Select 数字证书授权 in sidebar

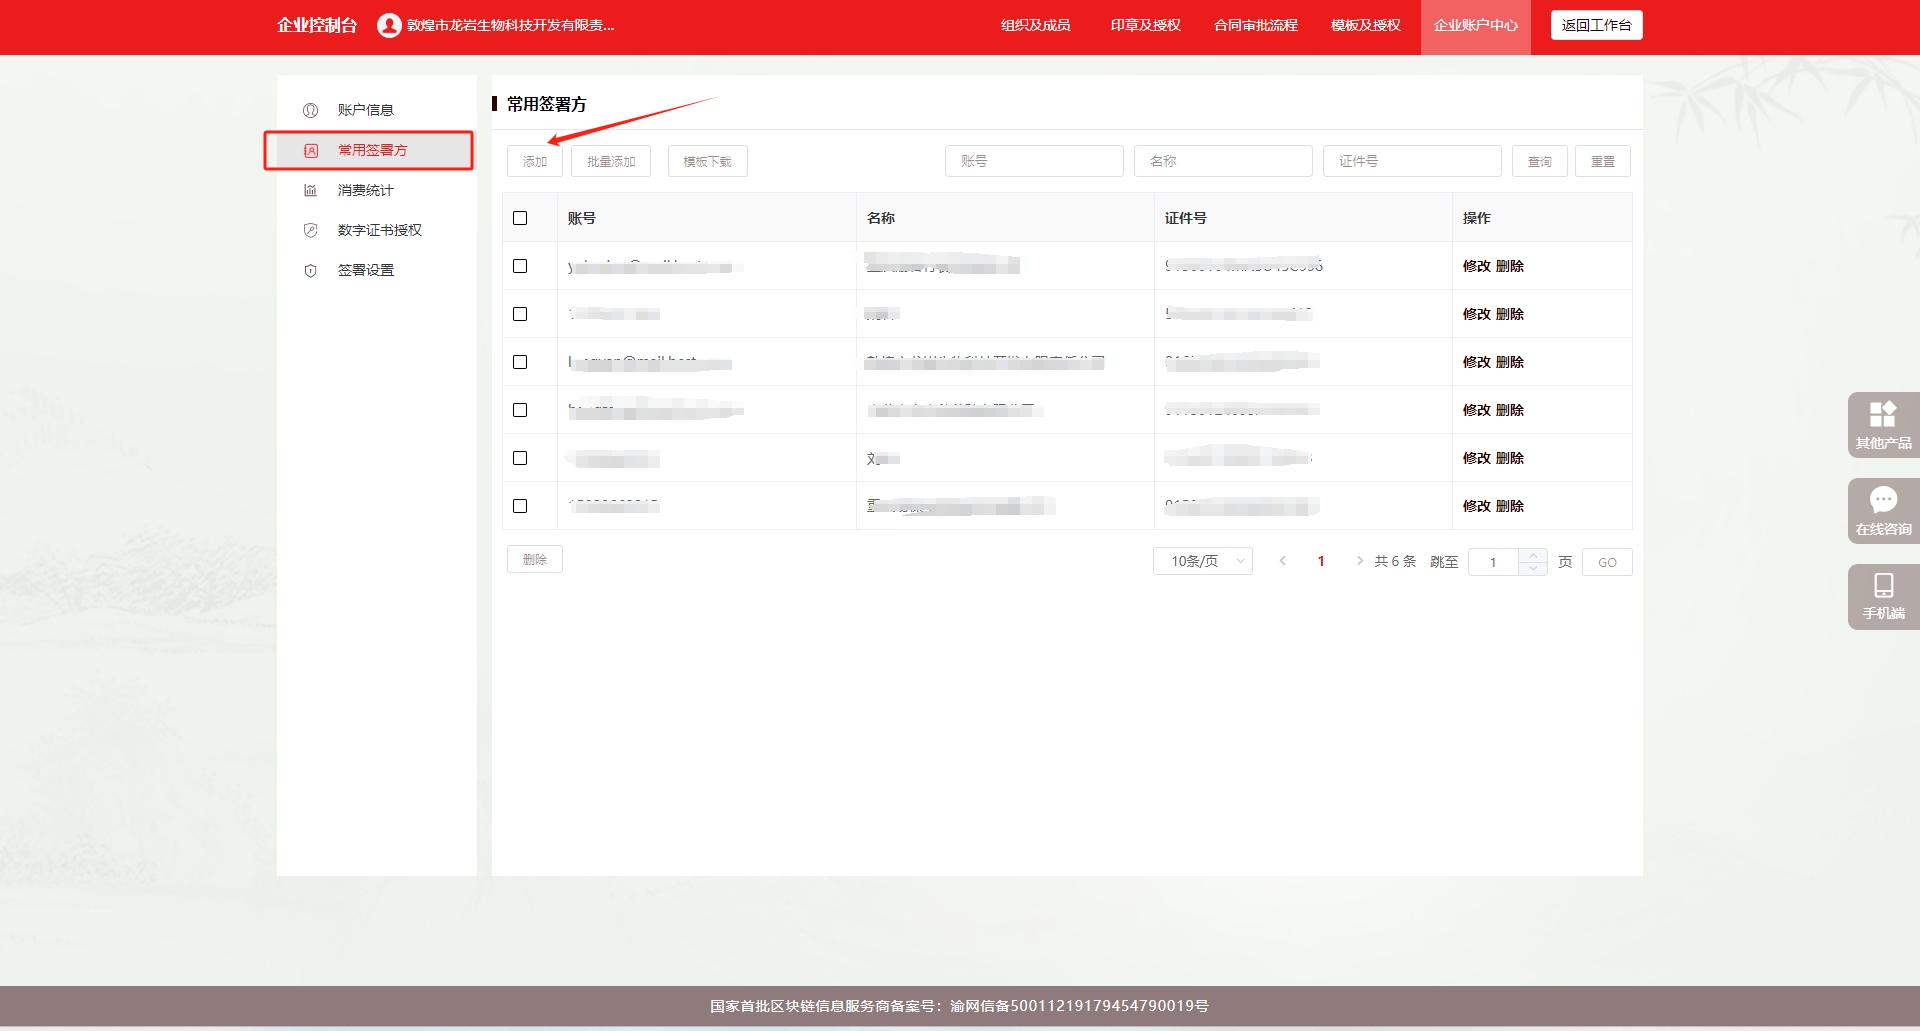(379, 230)
